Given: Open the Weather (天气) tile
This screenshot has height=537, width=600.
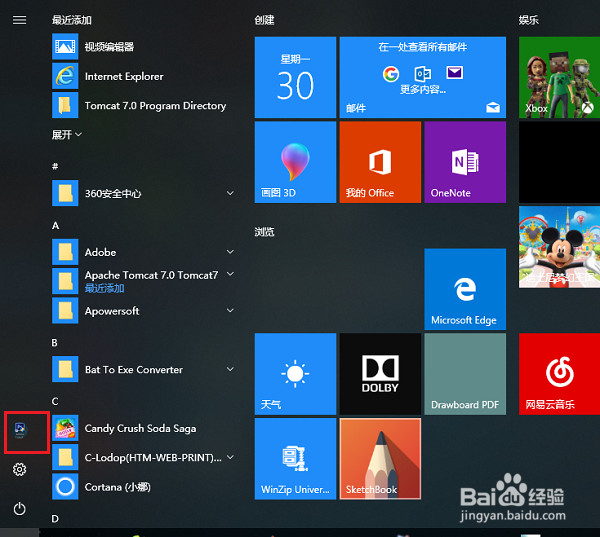Looking at the screenshot, I should (x=295, y=374).
